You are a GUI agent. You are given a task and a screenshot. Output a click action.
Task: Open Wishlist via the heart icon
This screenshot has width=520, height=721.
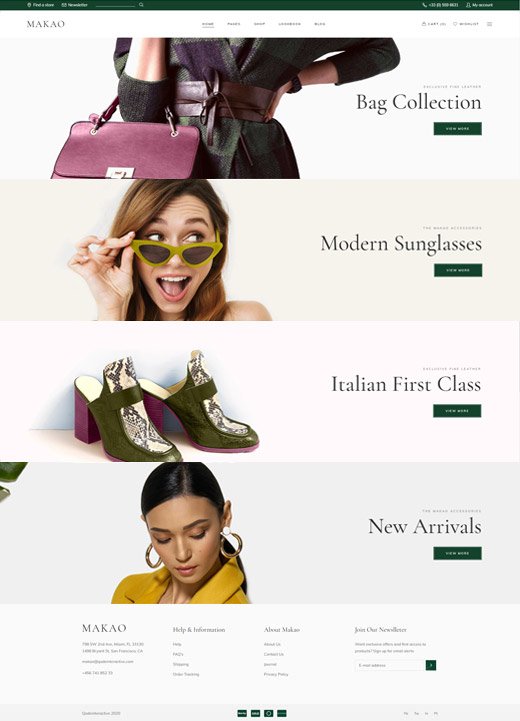[455, 23]
